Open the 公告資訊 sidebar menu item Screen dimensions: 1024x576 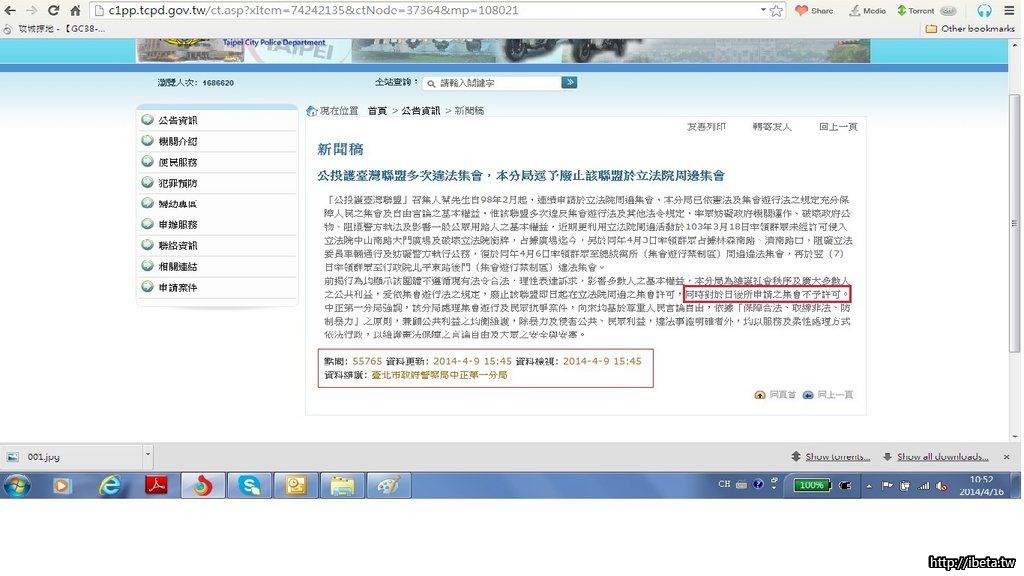[x=177, y=120]
